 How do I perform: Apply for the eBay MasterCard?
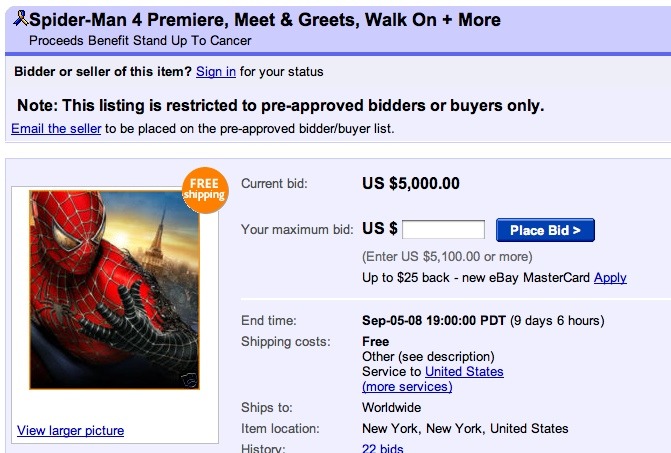click(x=610, y=278)
